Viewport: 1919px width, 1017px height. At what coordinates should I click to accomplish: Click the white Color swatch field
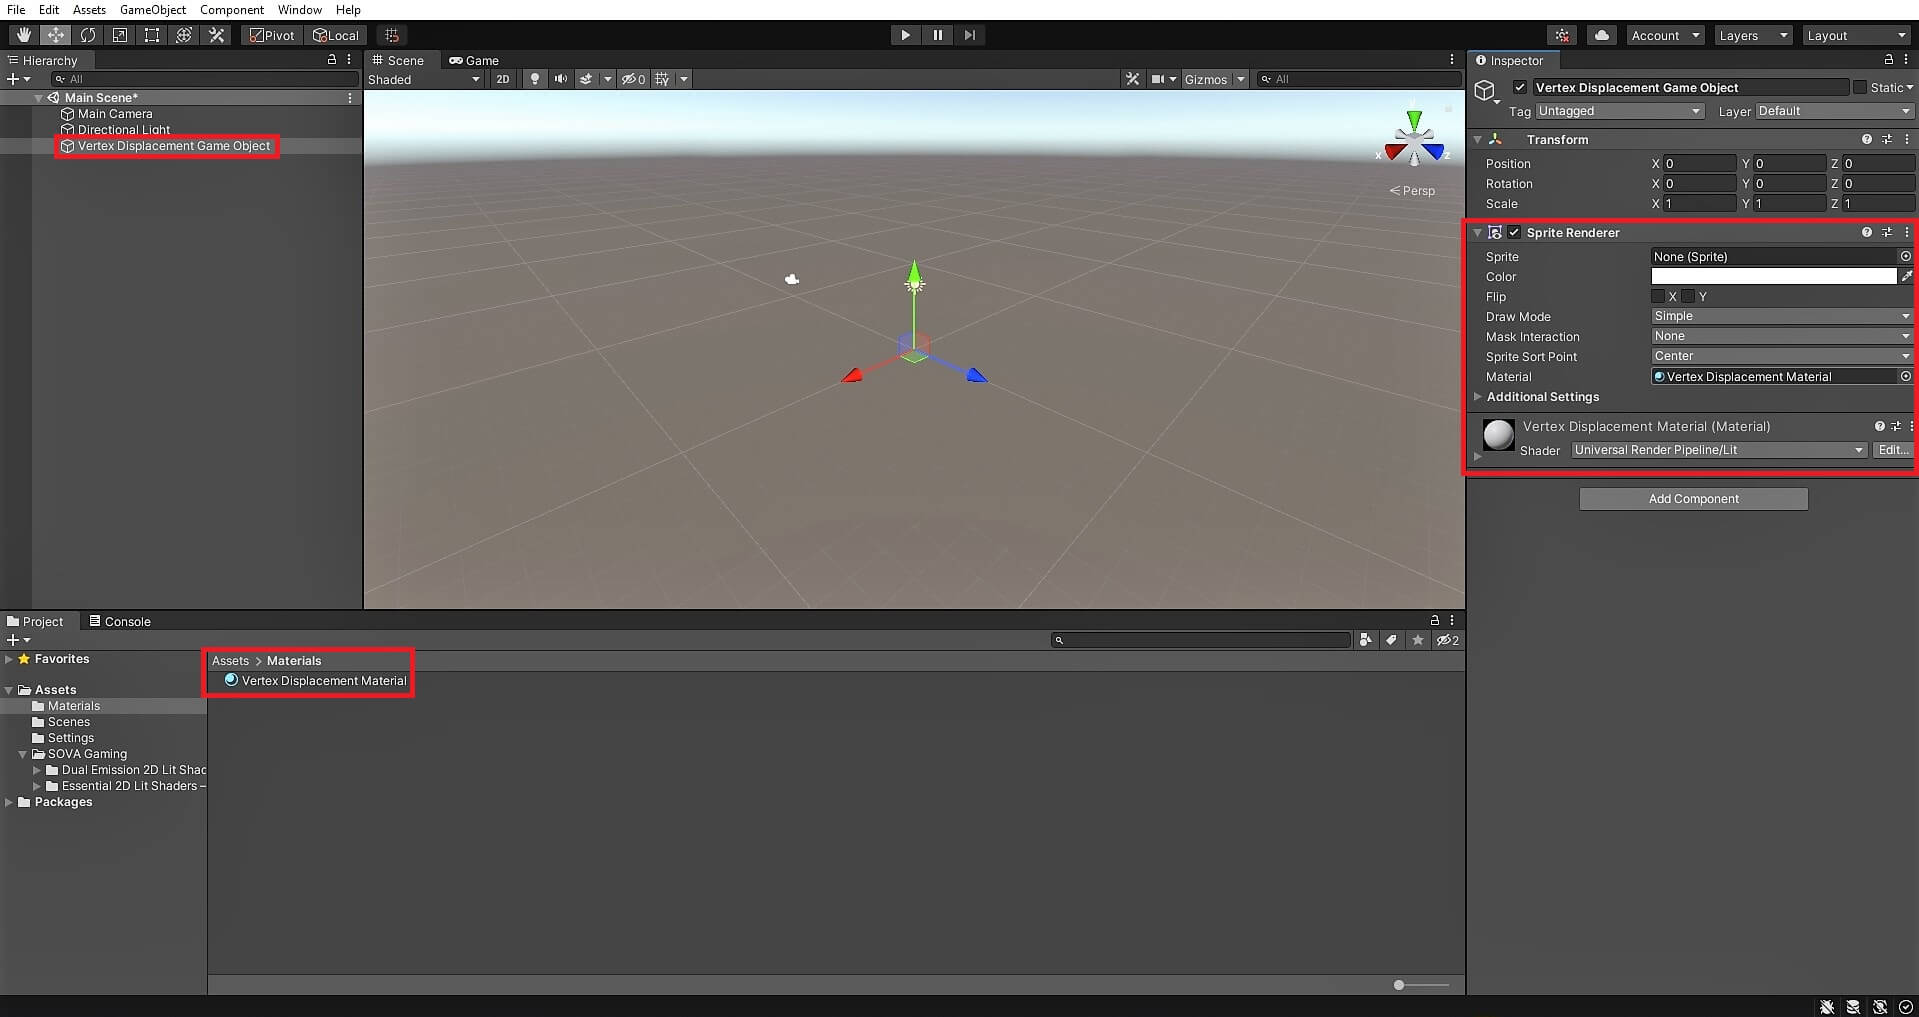tap(1773, 276)
